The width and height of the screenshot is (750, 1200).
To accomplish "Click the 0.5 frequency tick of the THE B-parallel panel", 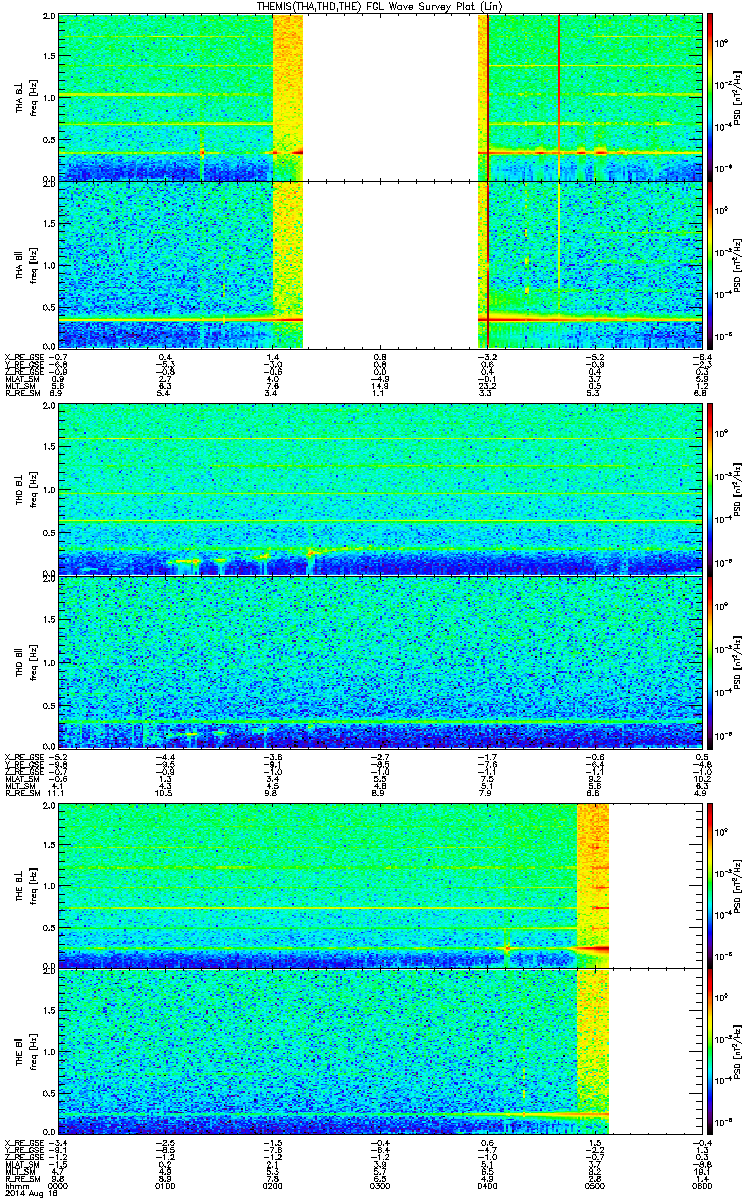I will 48,1091.
